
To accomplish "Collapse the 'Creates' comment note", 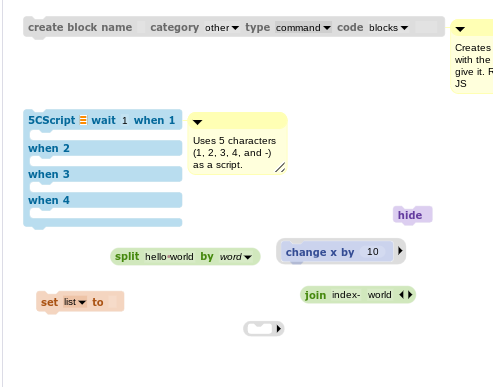I will (x=460, y=29).
